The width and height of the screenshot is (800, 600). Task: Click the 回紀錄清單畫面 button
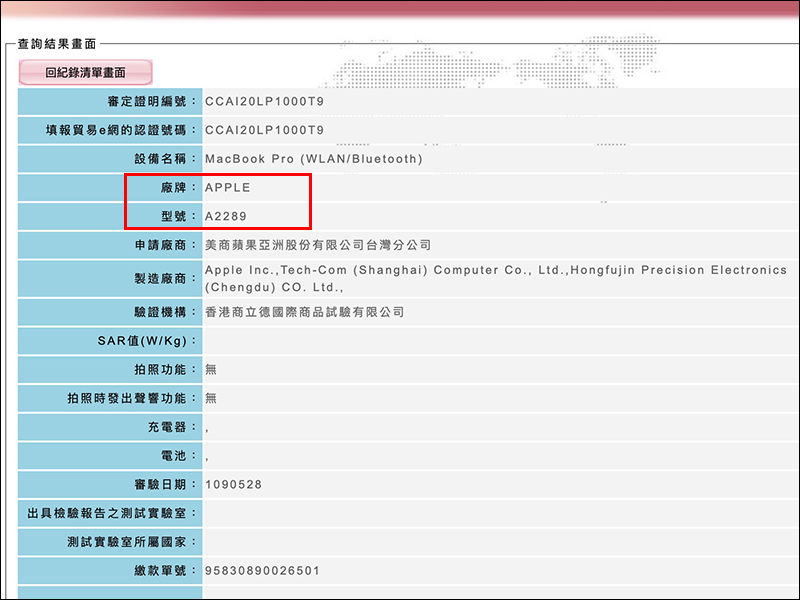(85, 72)
